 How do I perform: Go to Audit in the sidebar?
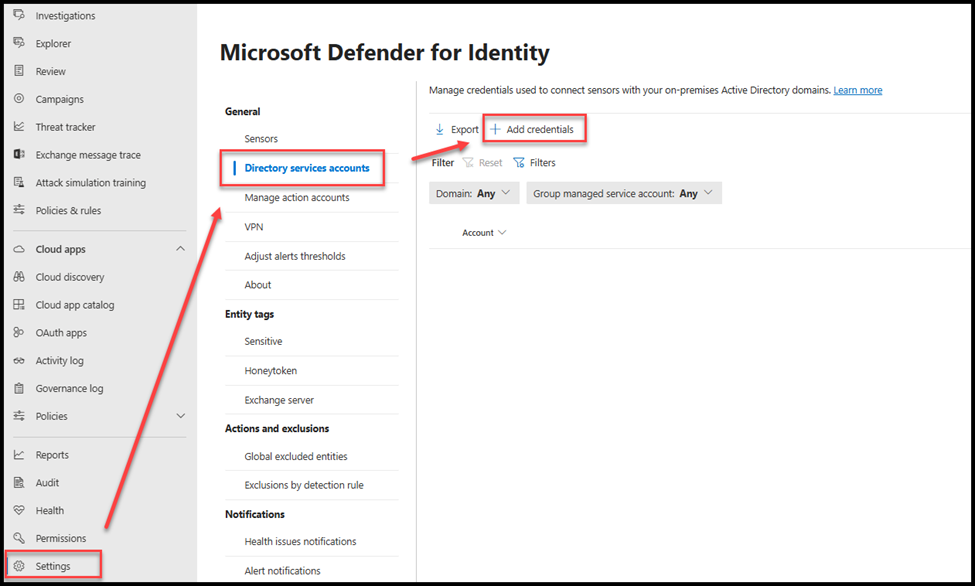coord(47,482)
